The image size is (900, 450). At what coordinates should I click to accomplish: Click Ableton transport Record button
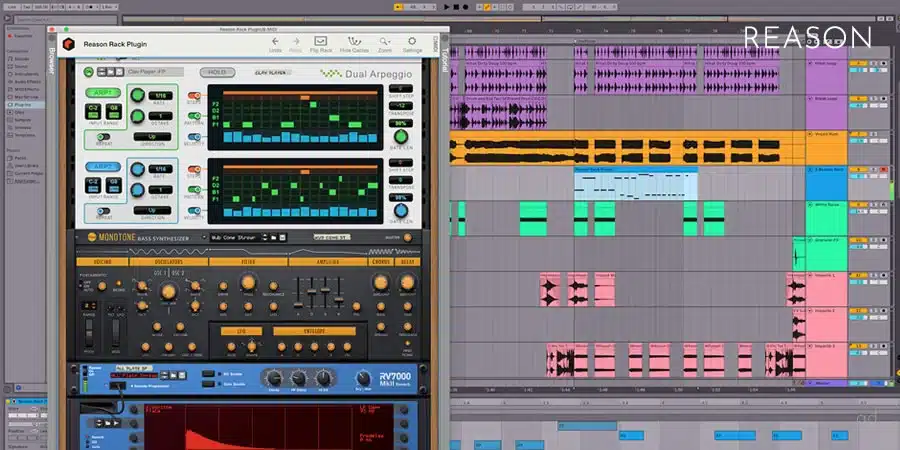click(465, 7)
